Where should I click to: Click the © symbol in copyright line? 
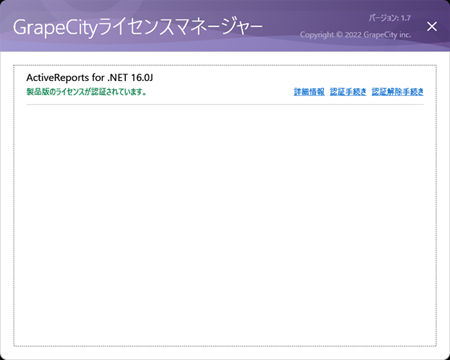[x=339, y=35]
